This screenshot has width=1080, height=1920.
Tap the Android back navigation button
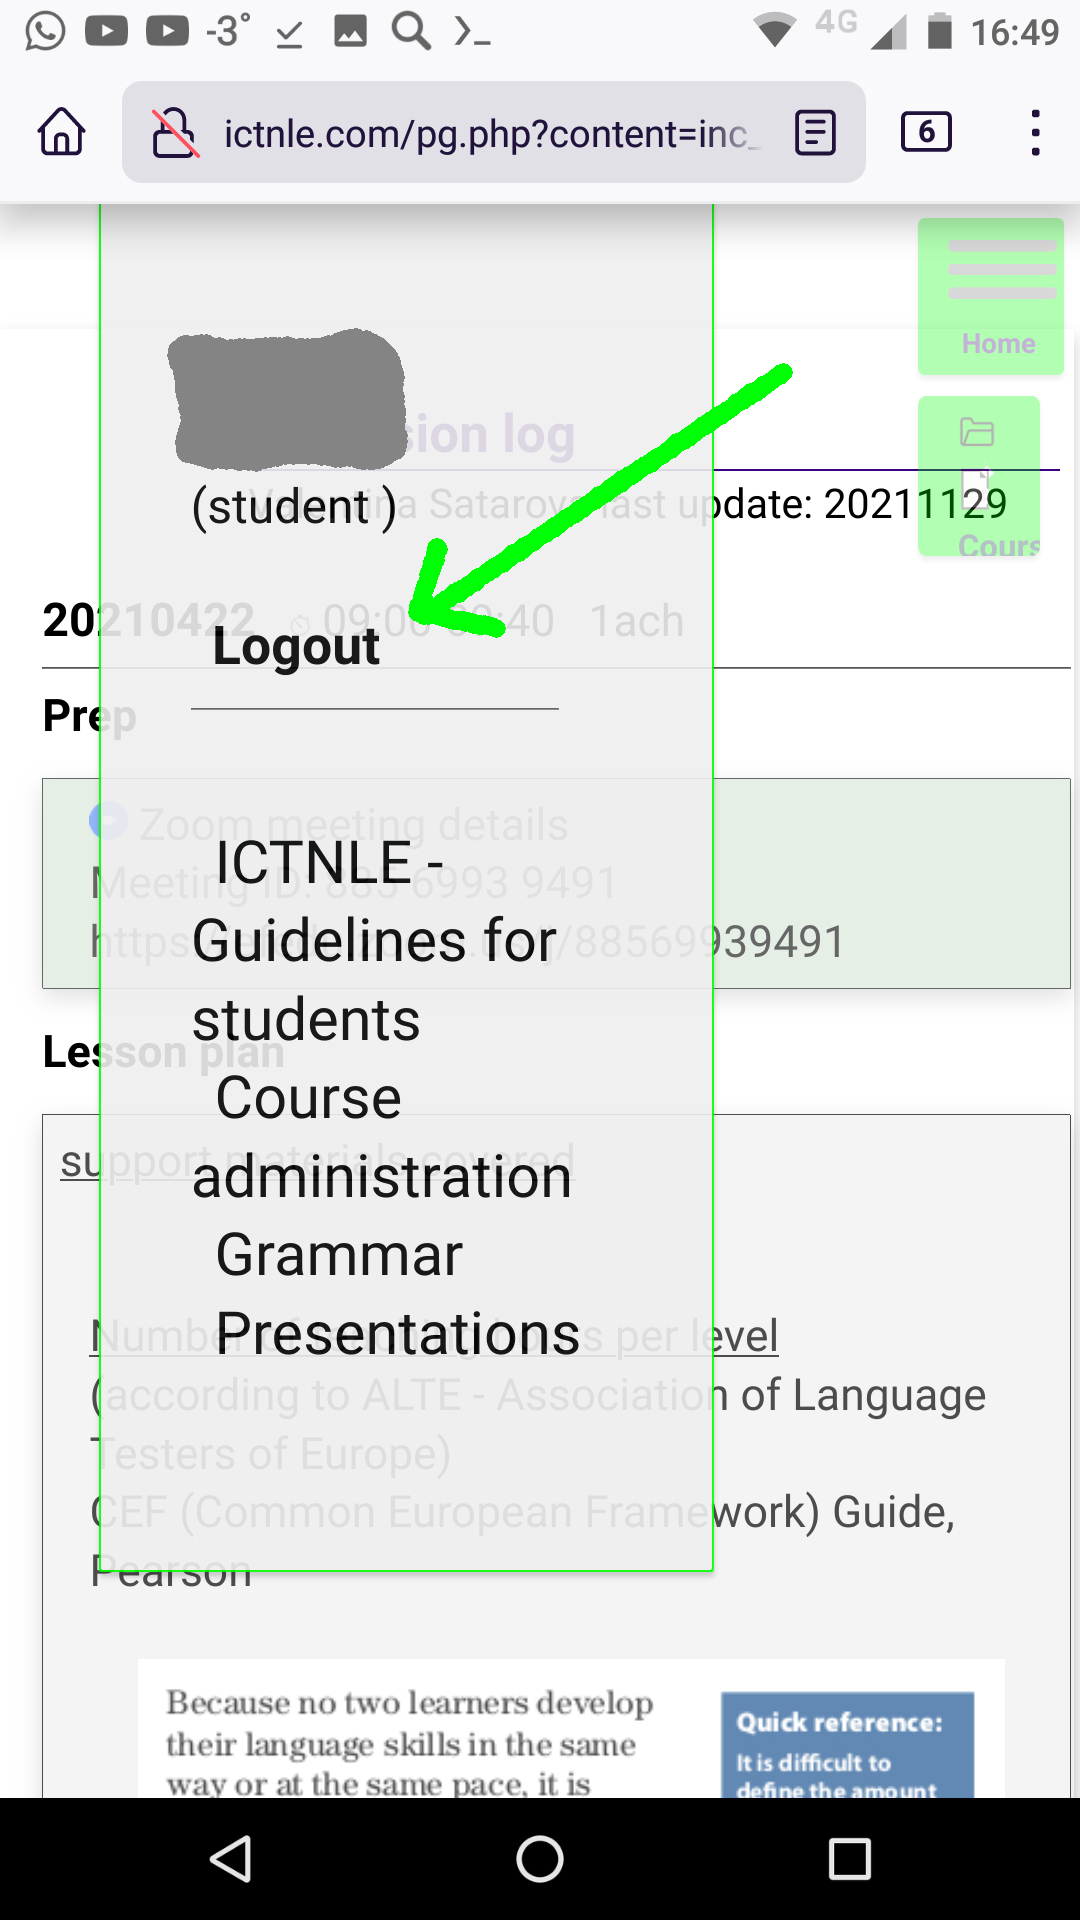pyautogui.click(x=231, y=1859)
